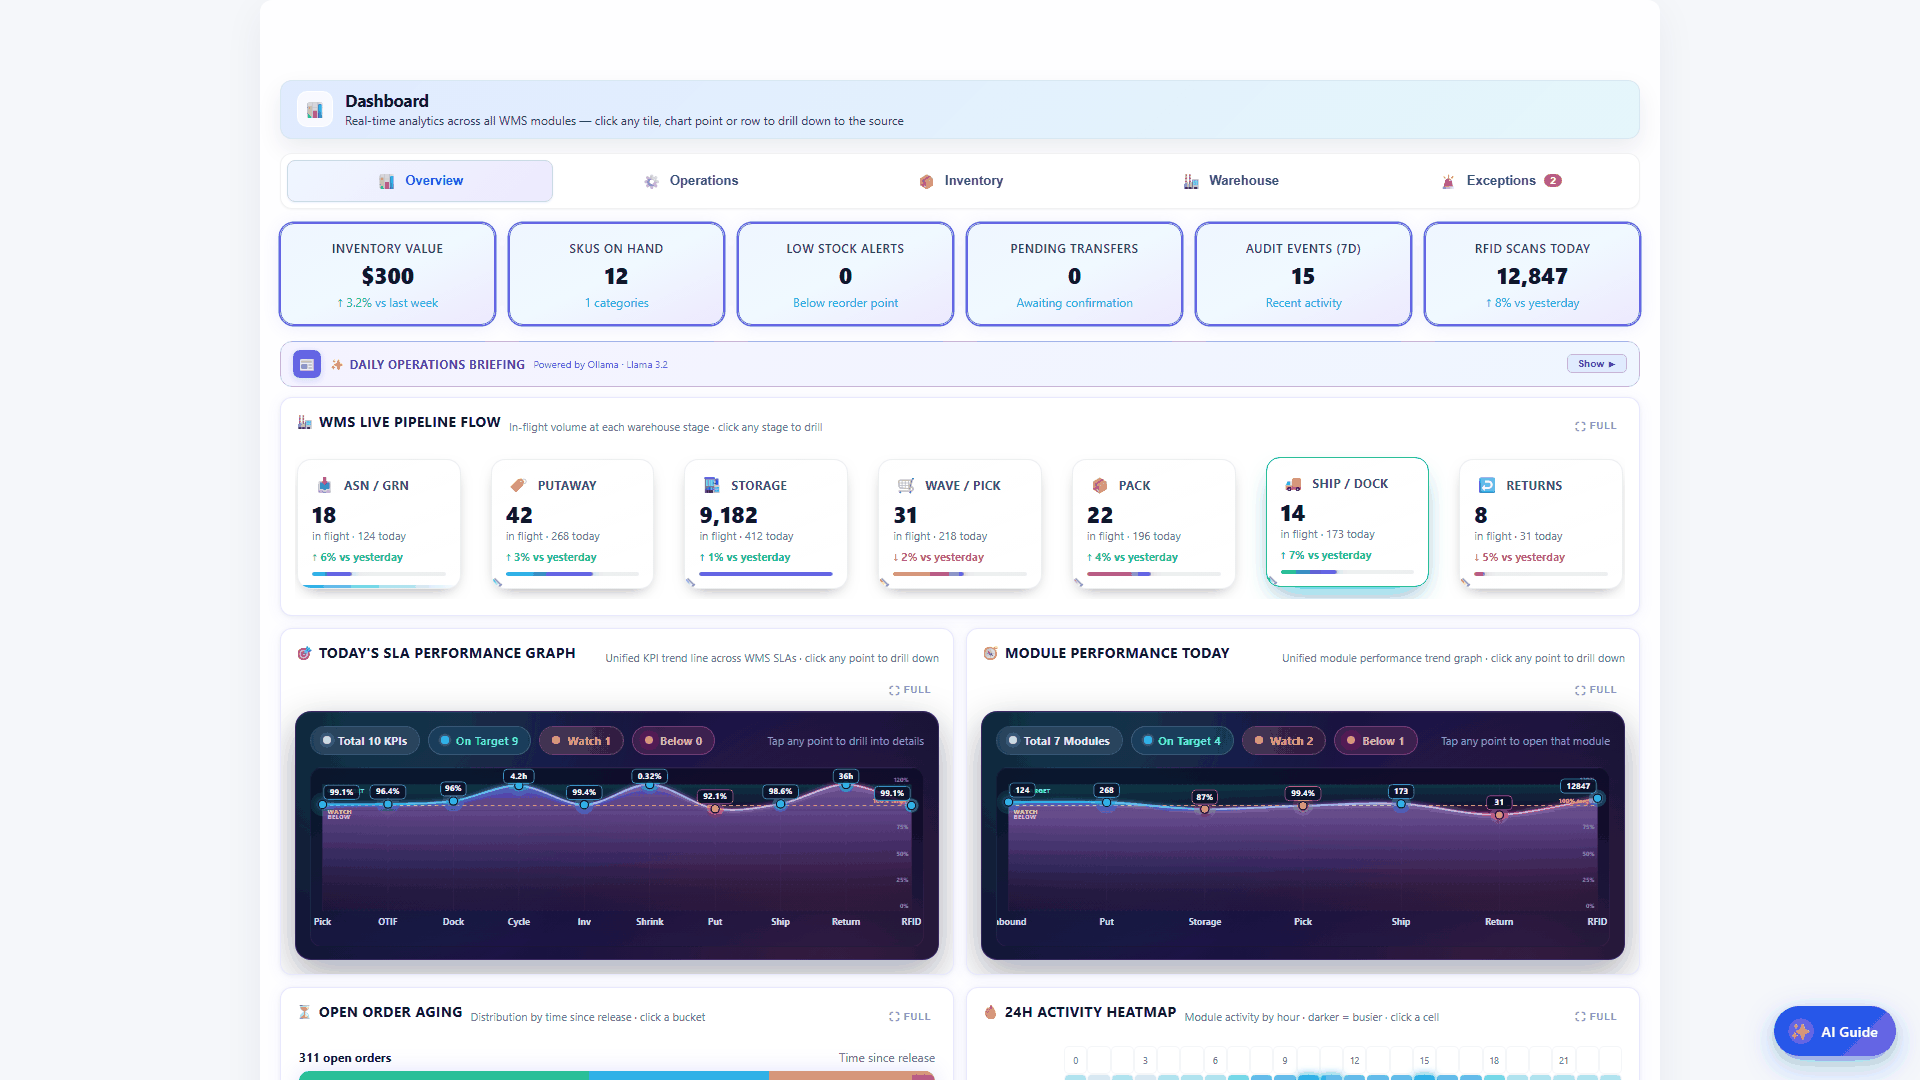Toggle the On Target 9 filter
Screen dimensions: 1920x1080
[479, 741]
